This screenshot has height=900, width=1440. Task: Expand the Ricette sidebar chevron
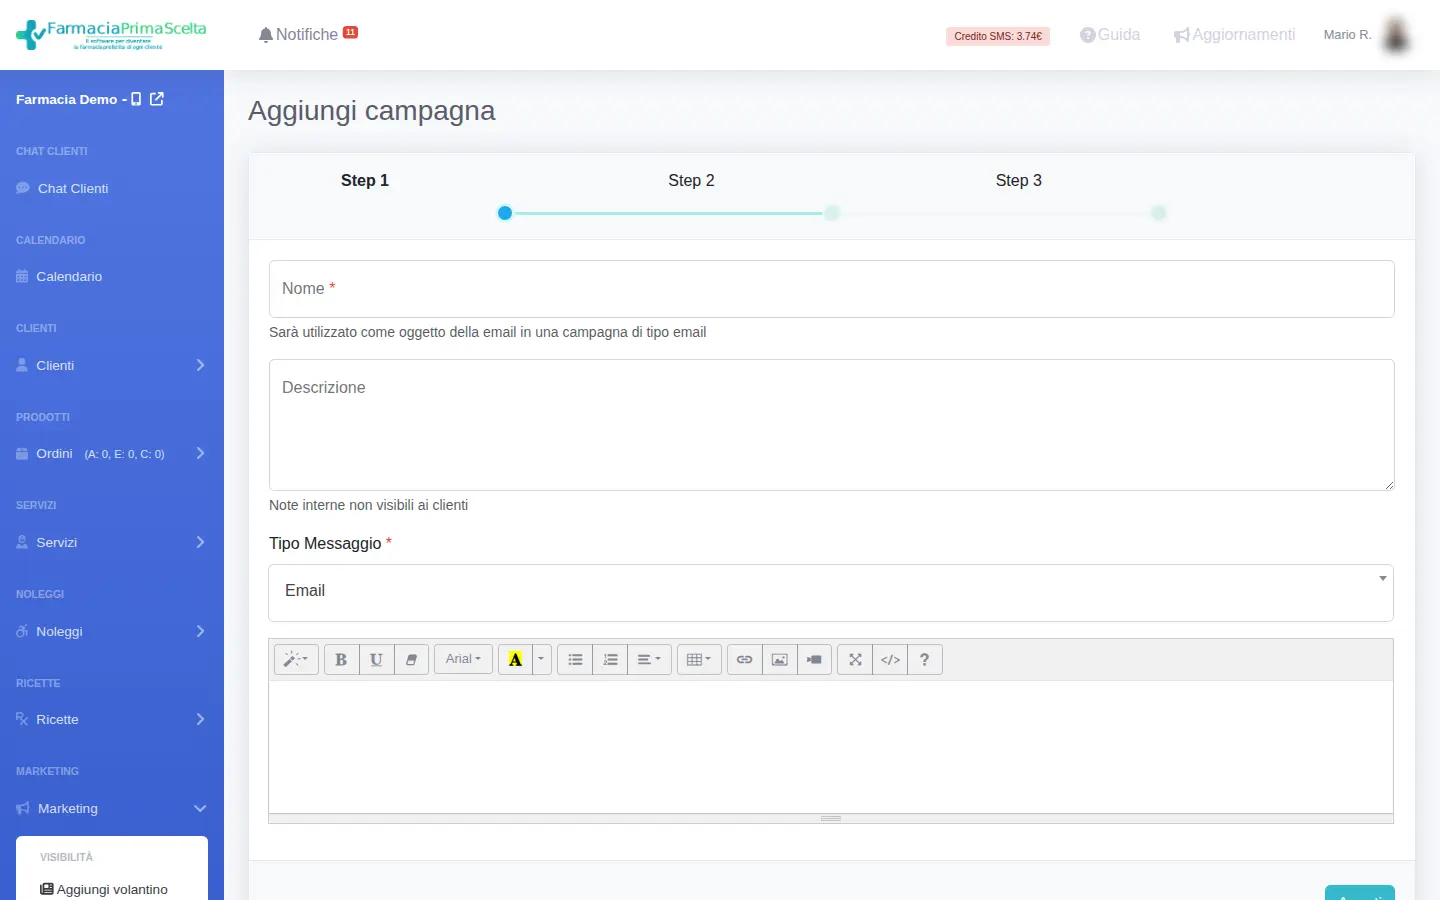(200, 719)
